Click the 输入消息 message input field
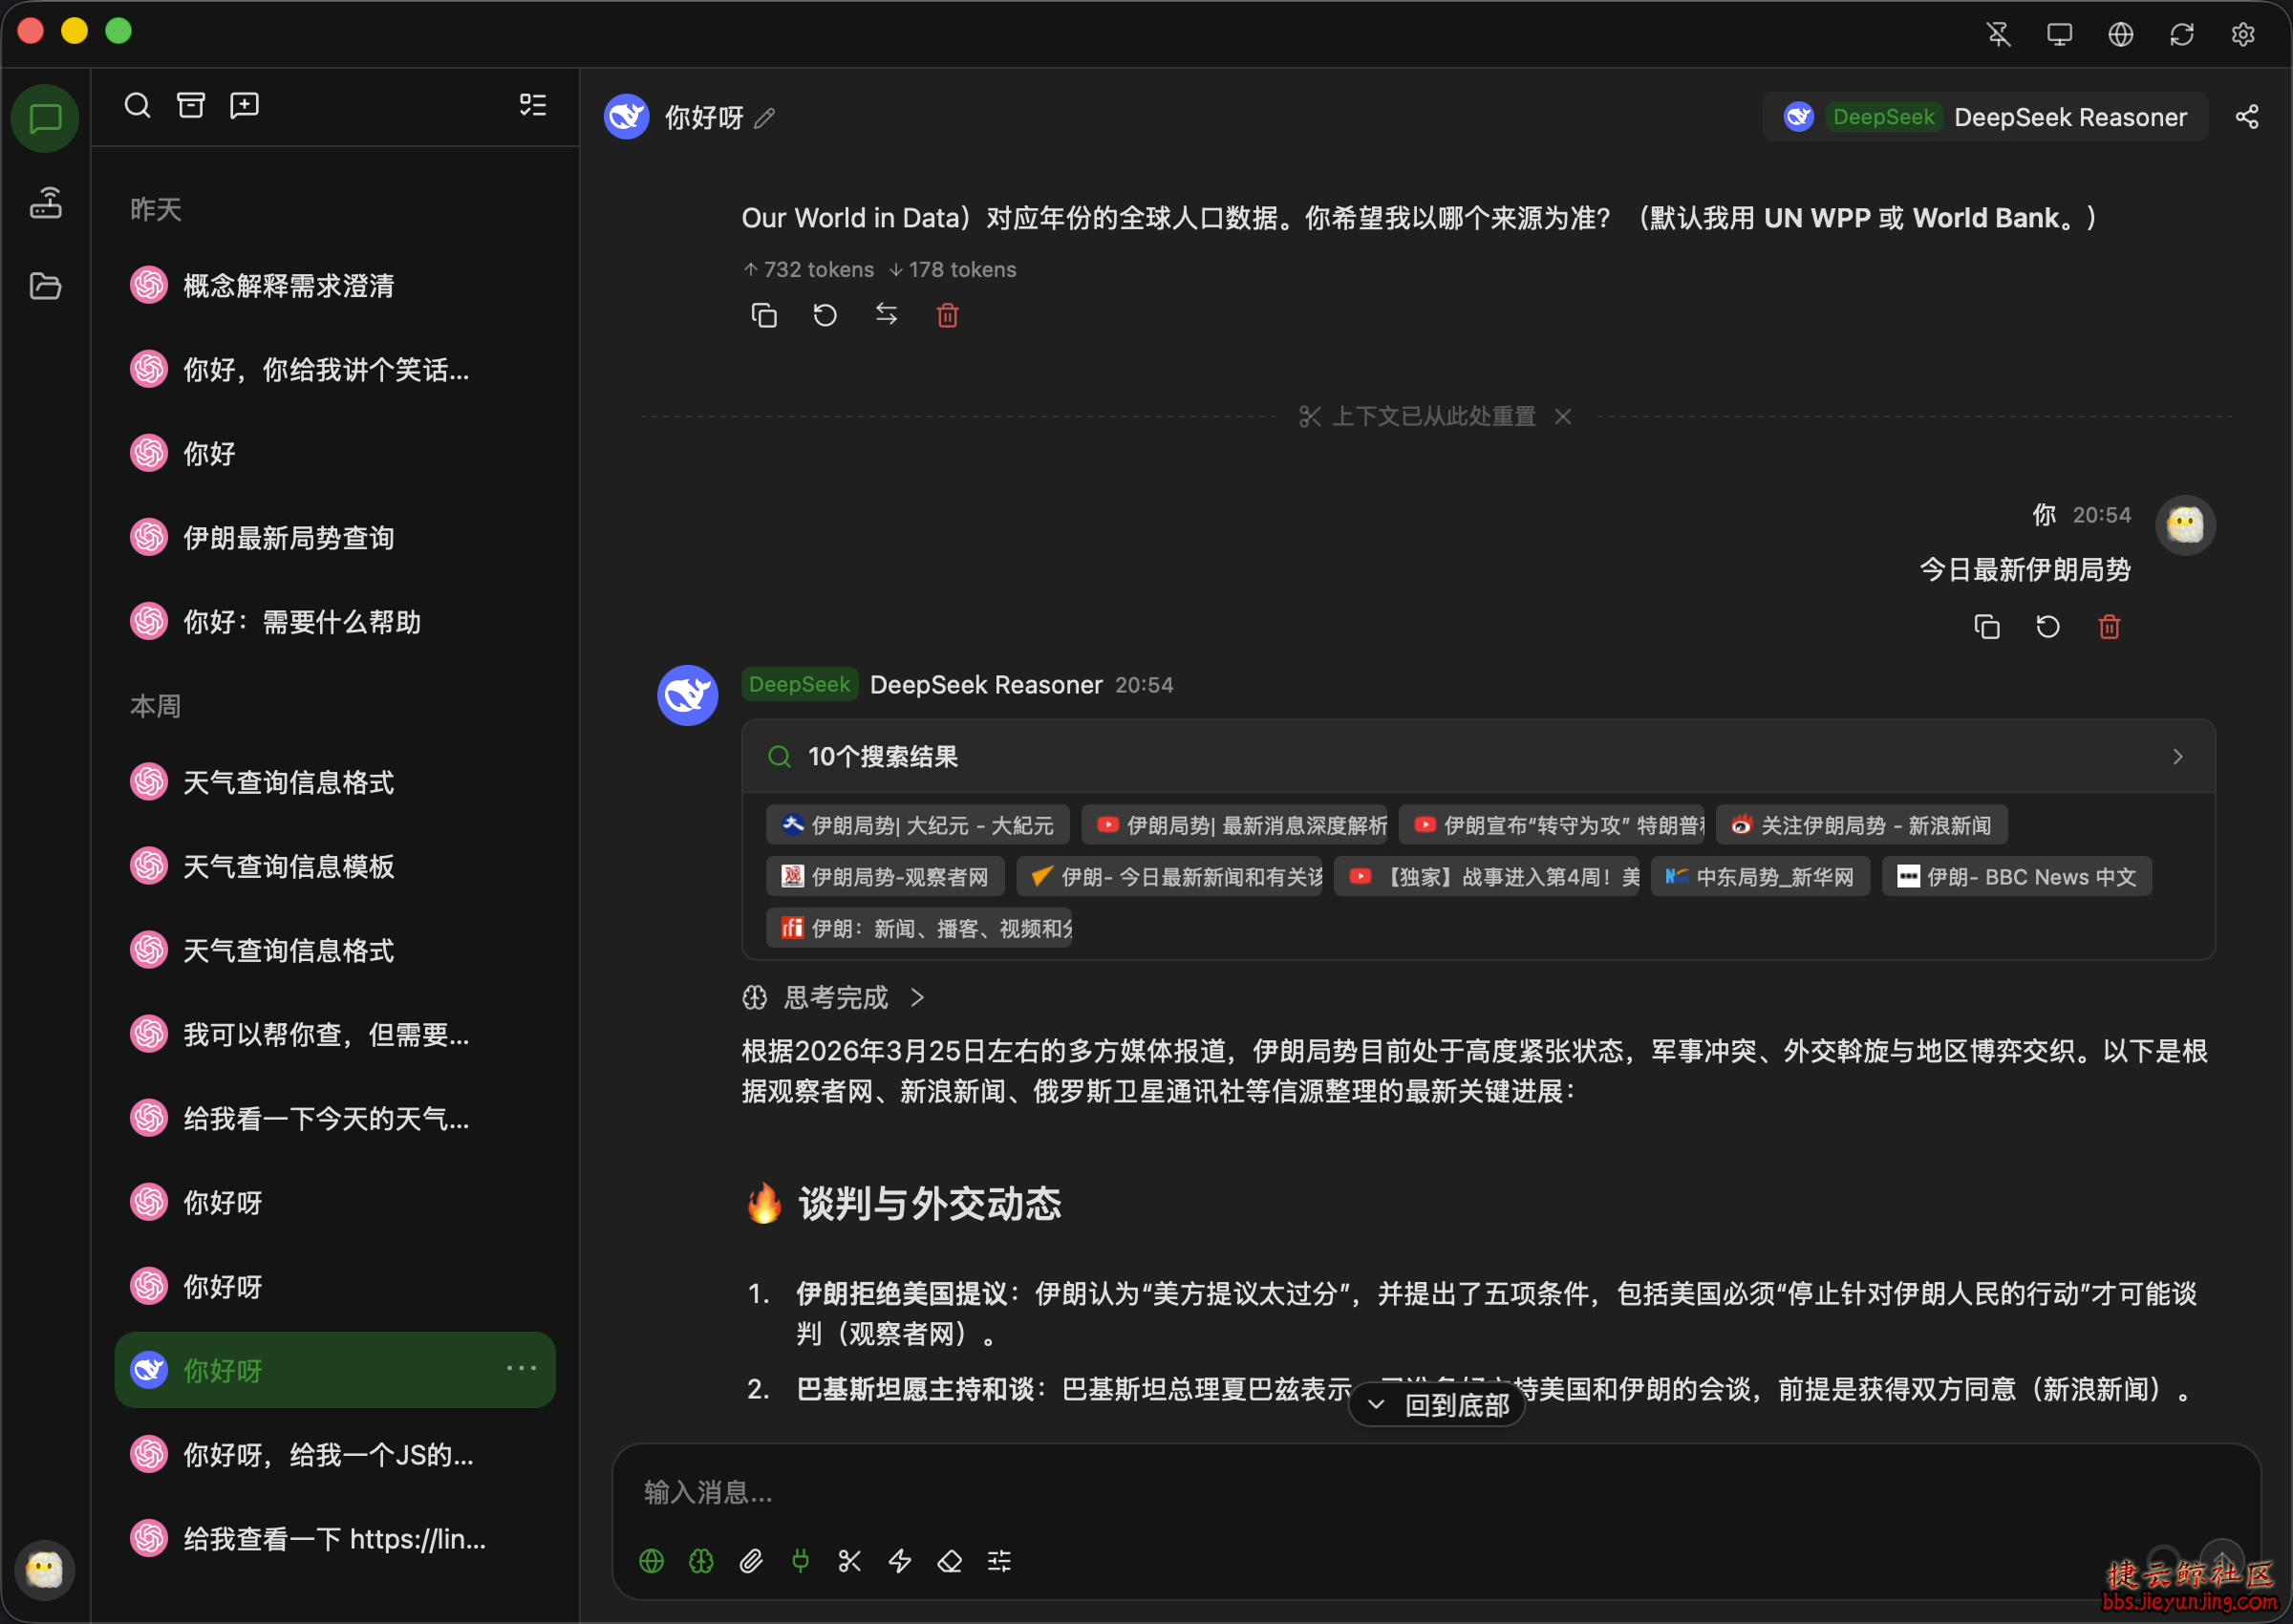The image size is (2293, 1624). coord(1435,1493)
